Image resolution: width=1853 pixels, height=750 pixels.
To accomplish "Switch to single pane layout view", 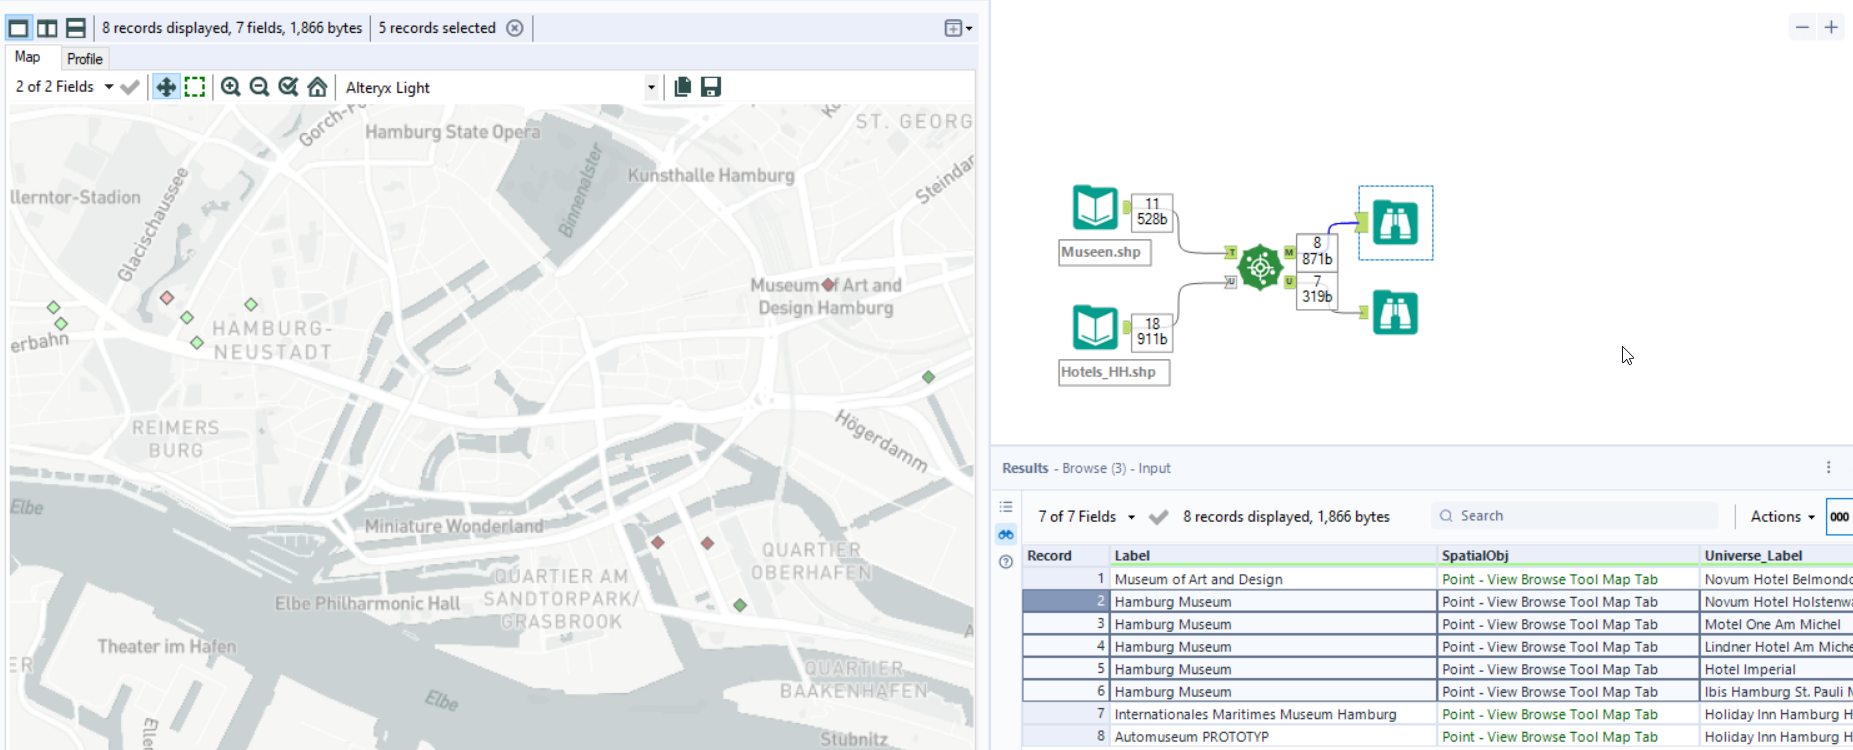I will [19, 28].
